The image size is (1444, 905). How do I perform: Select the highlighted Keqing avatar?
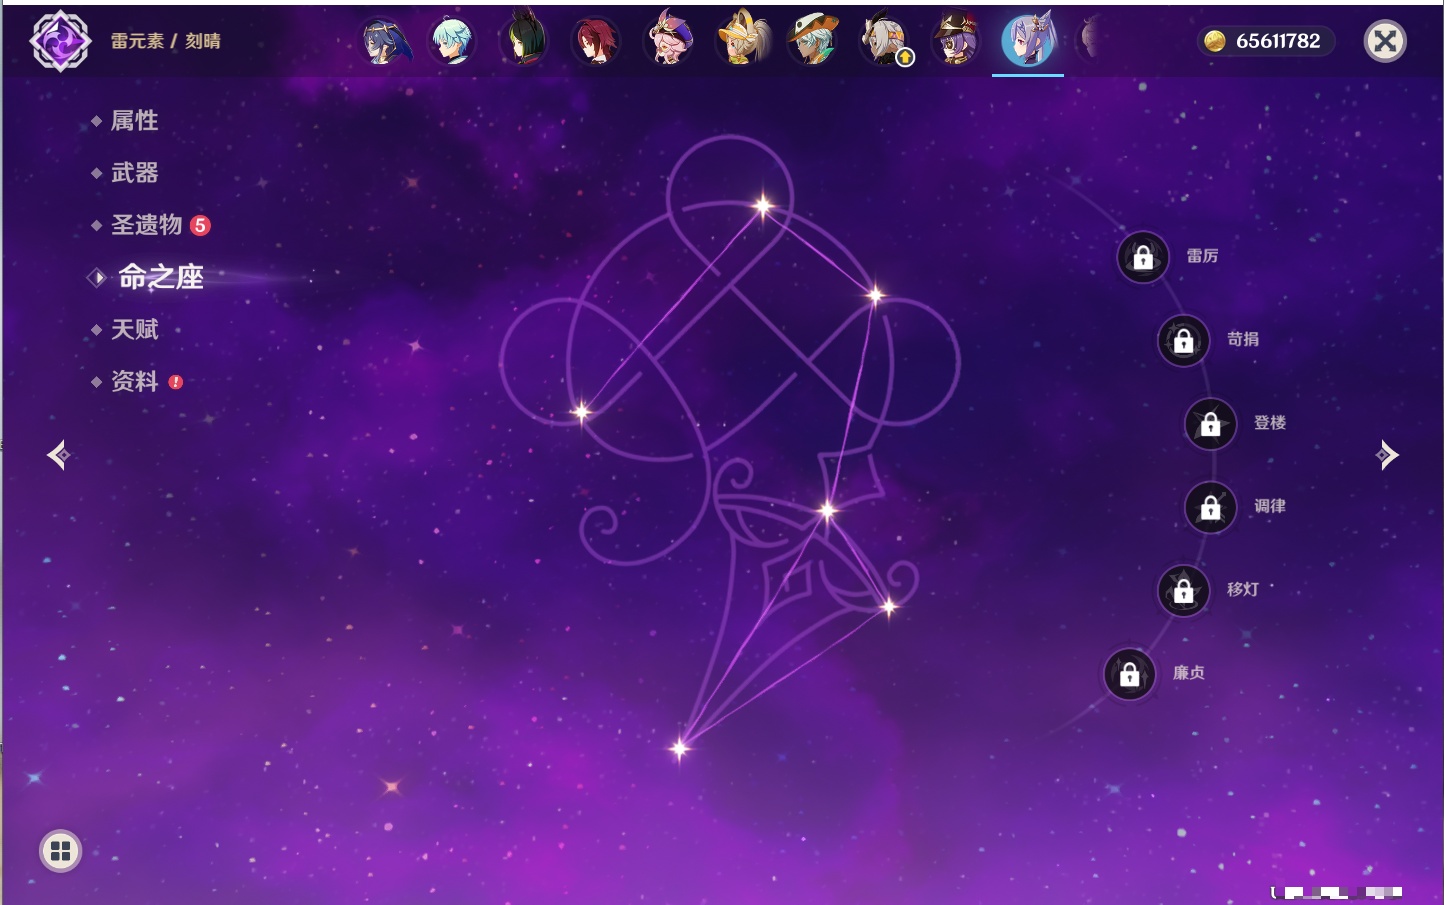(1028, 40)
